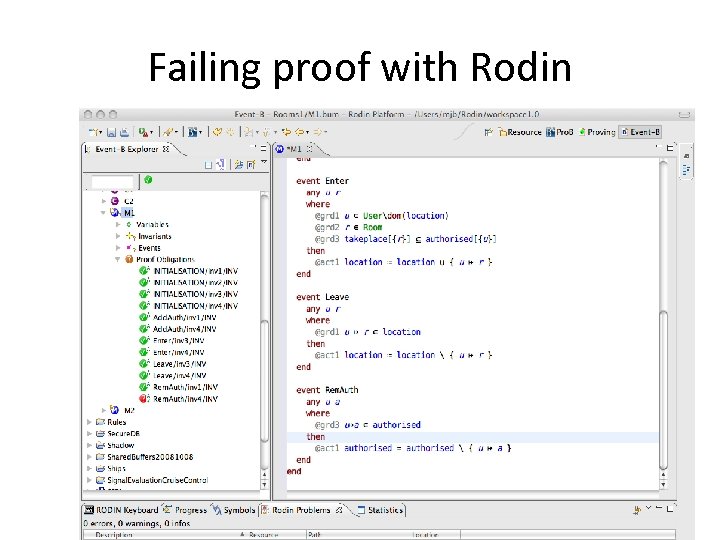Minimize the Event-B Explorer panel
The height and width of the screenshot is (540, 720).
[255, 148]
